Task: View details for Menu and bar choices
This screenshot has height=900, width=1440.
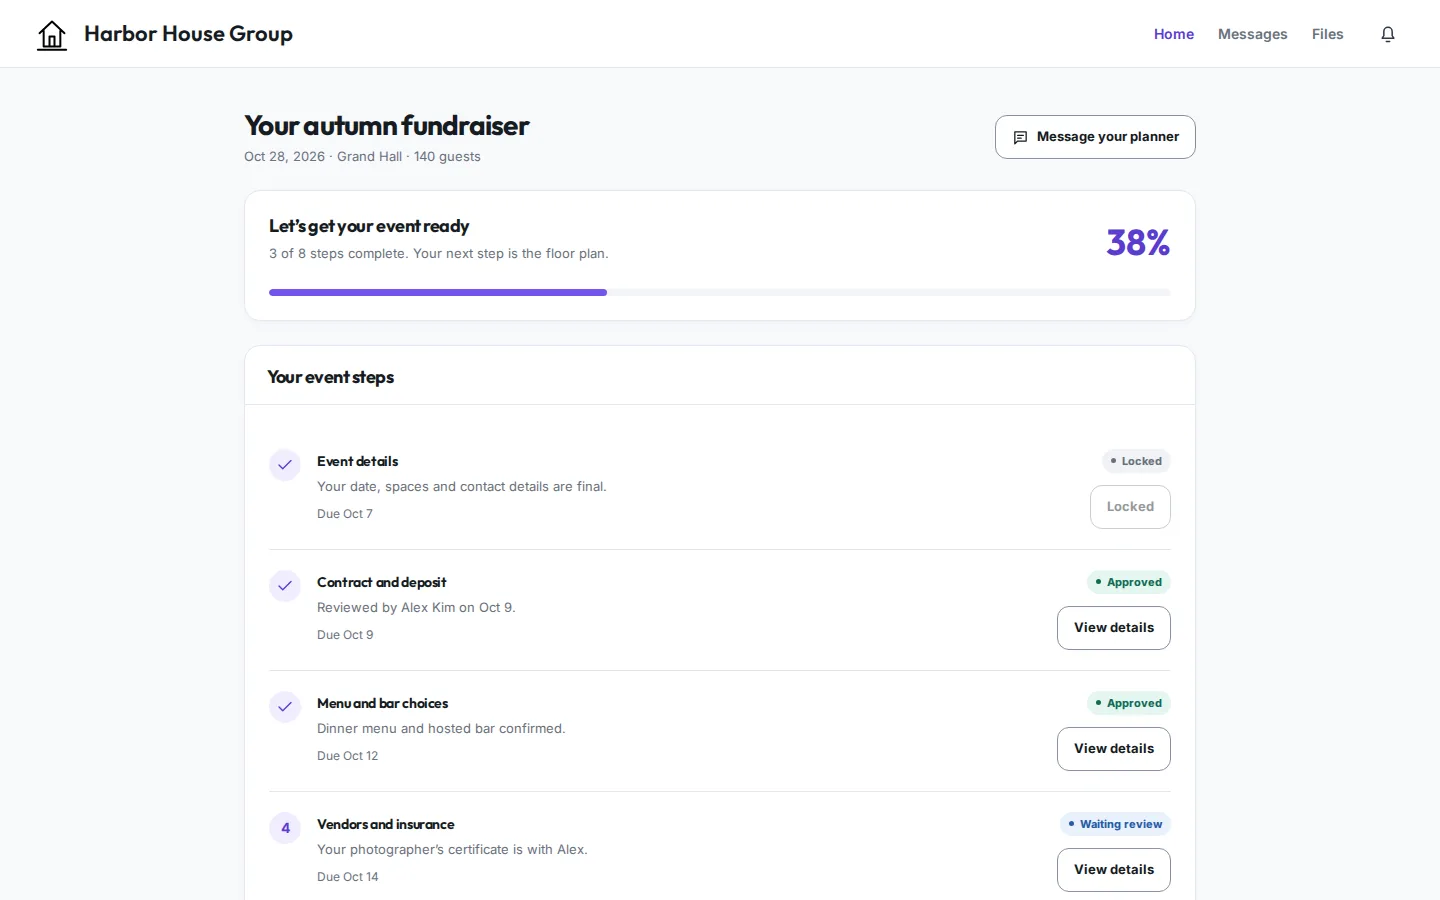Action: pyautogui.click(x=1114, y=749)
